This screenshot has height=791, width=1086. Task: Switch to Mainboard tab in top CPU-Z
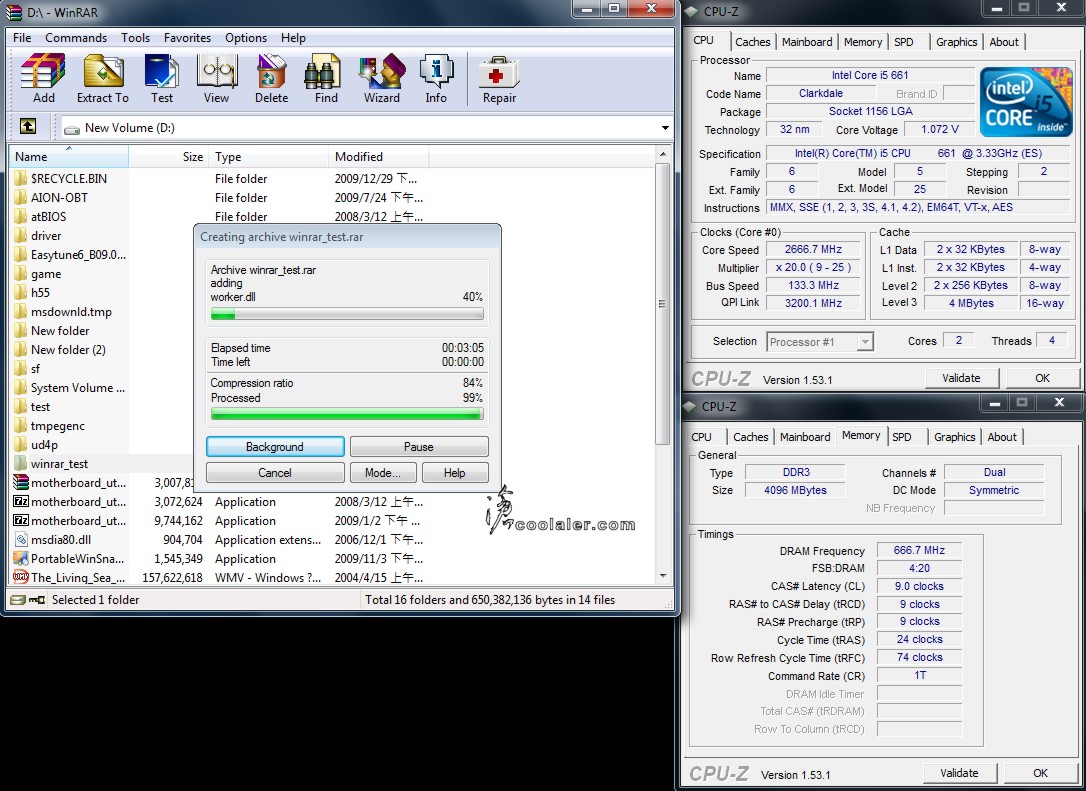click(x=807, y=42)
